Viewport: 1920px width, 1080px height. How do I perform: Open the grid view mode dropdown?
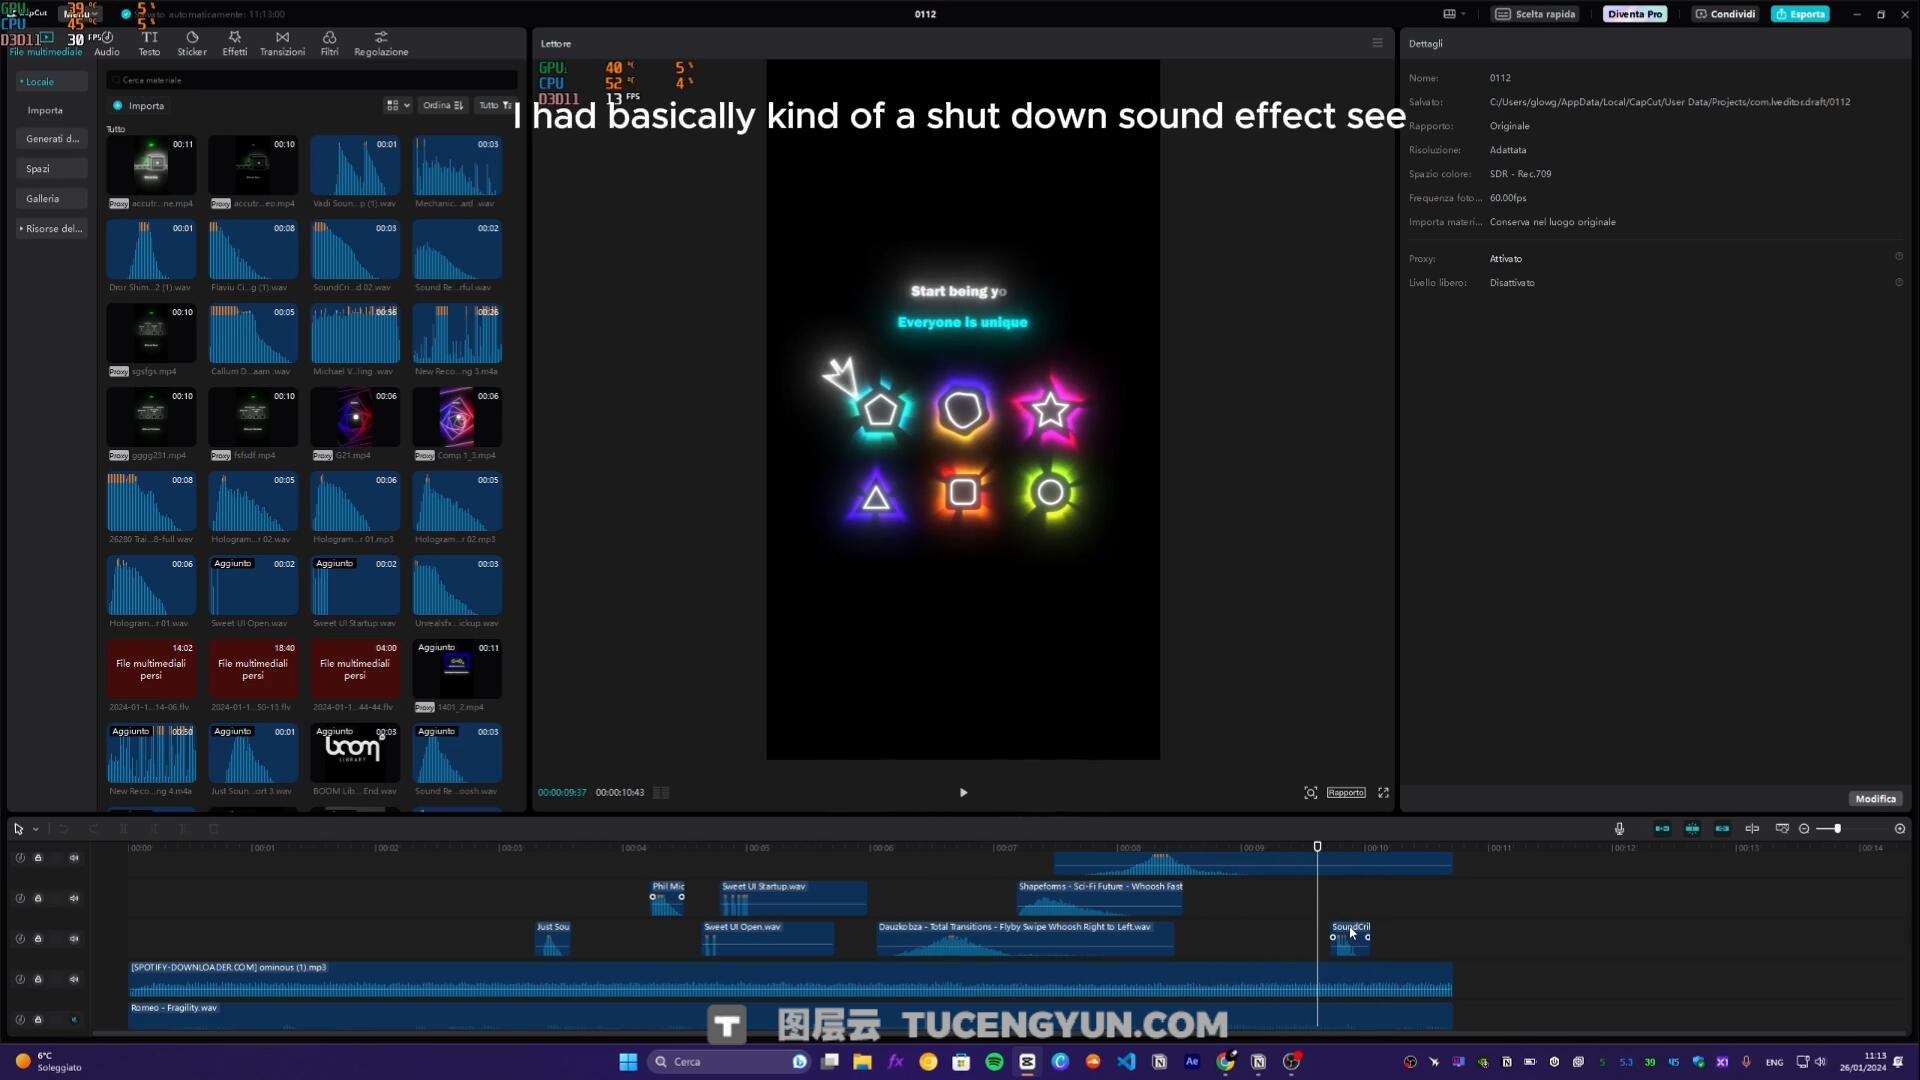(398, 105)
